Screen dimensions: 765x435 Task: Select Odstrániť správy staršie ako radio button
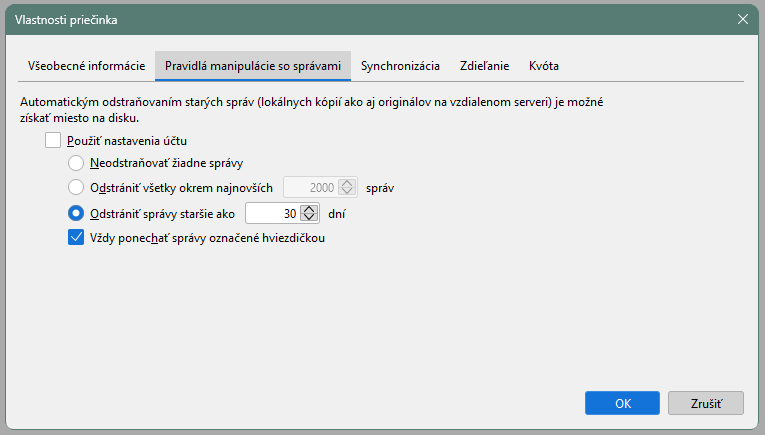click(x=76, y=213)
